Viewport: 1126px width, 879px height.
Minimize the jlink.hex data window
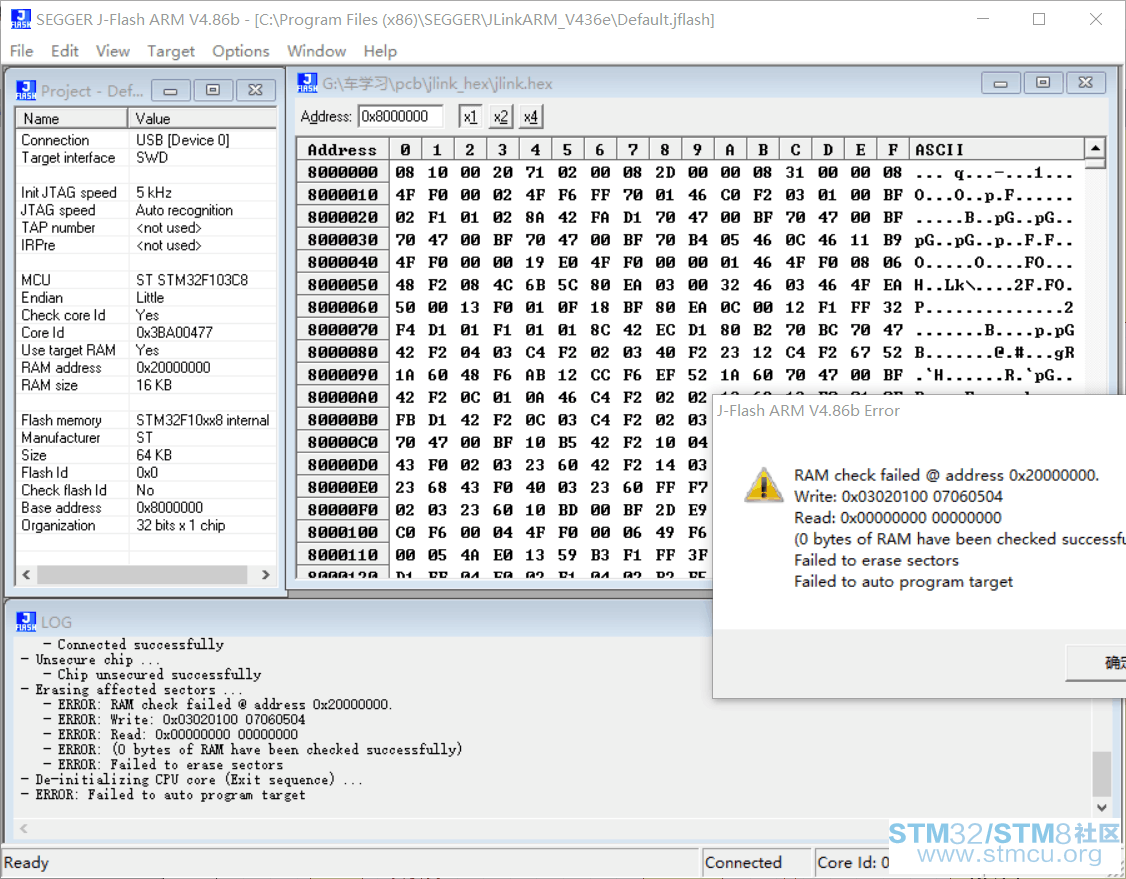(1000, 83)
